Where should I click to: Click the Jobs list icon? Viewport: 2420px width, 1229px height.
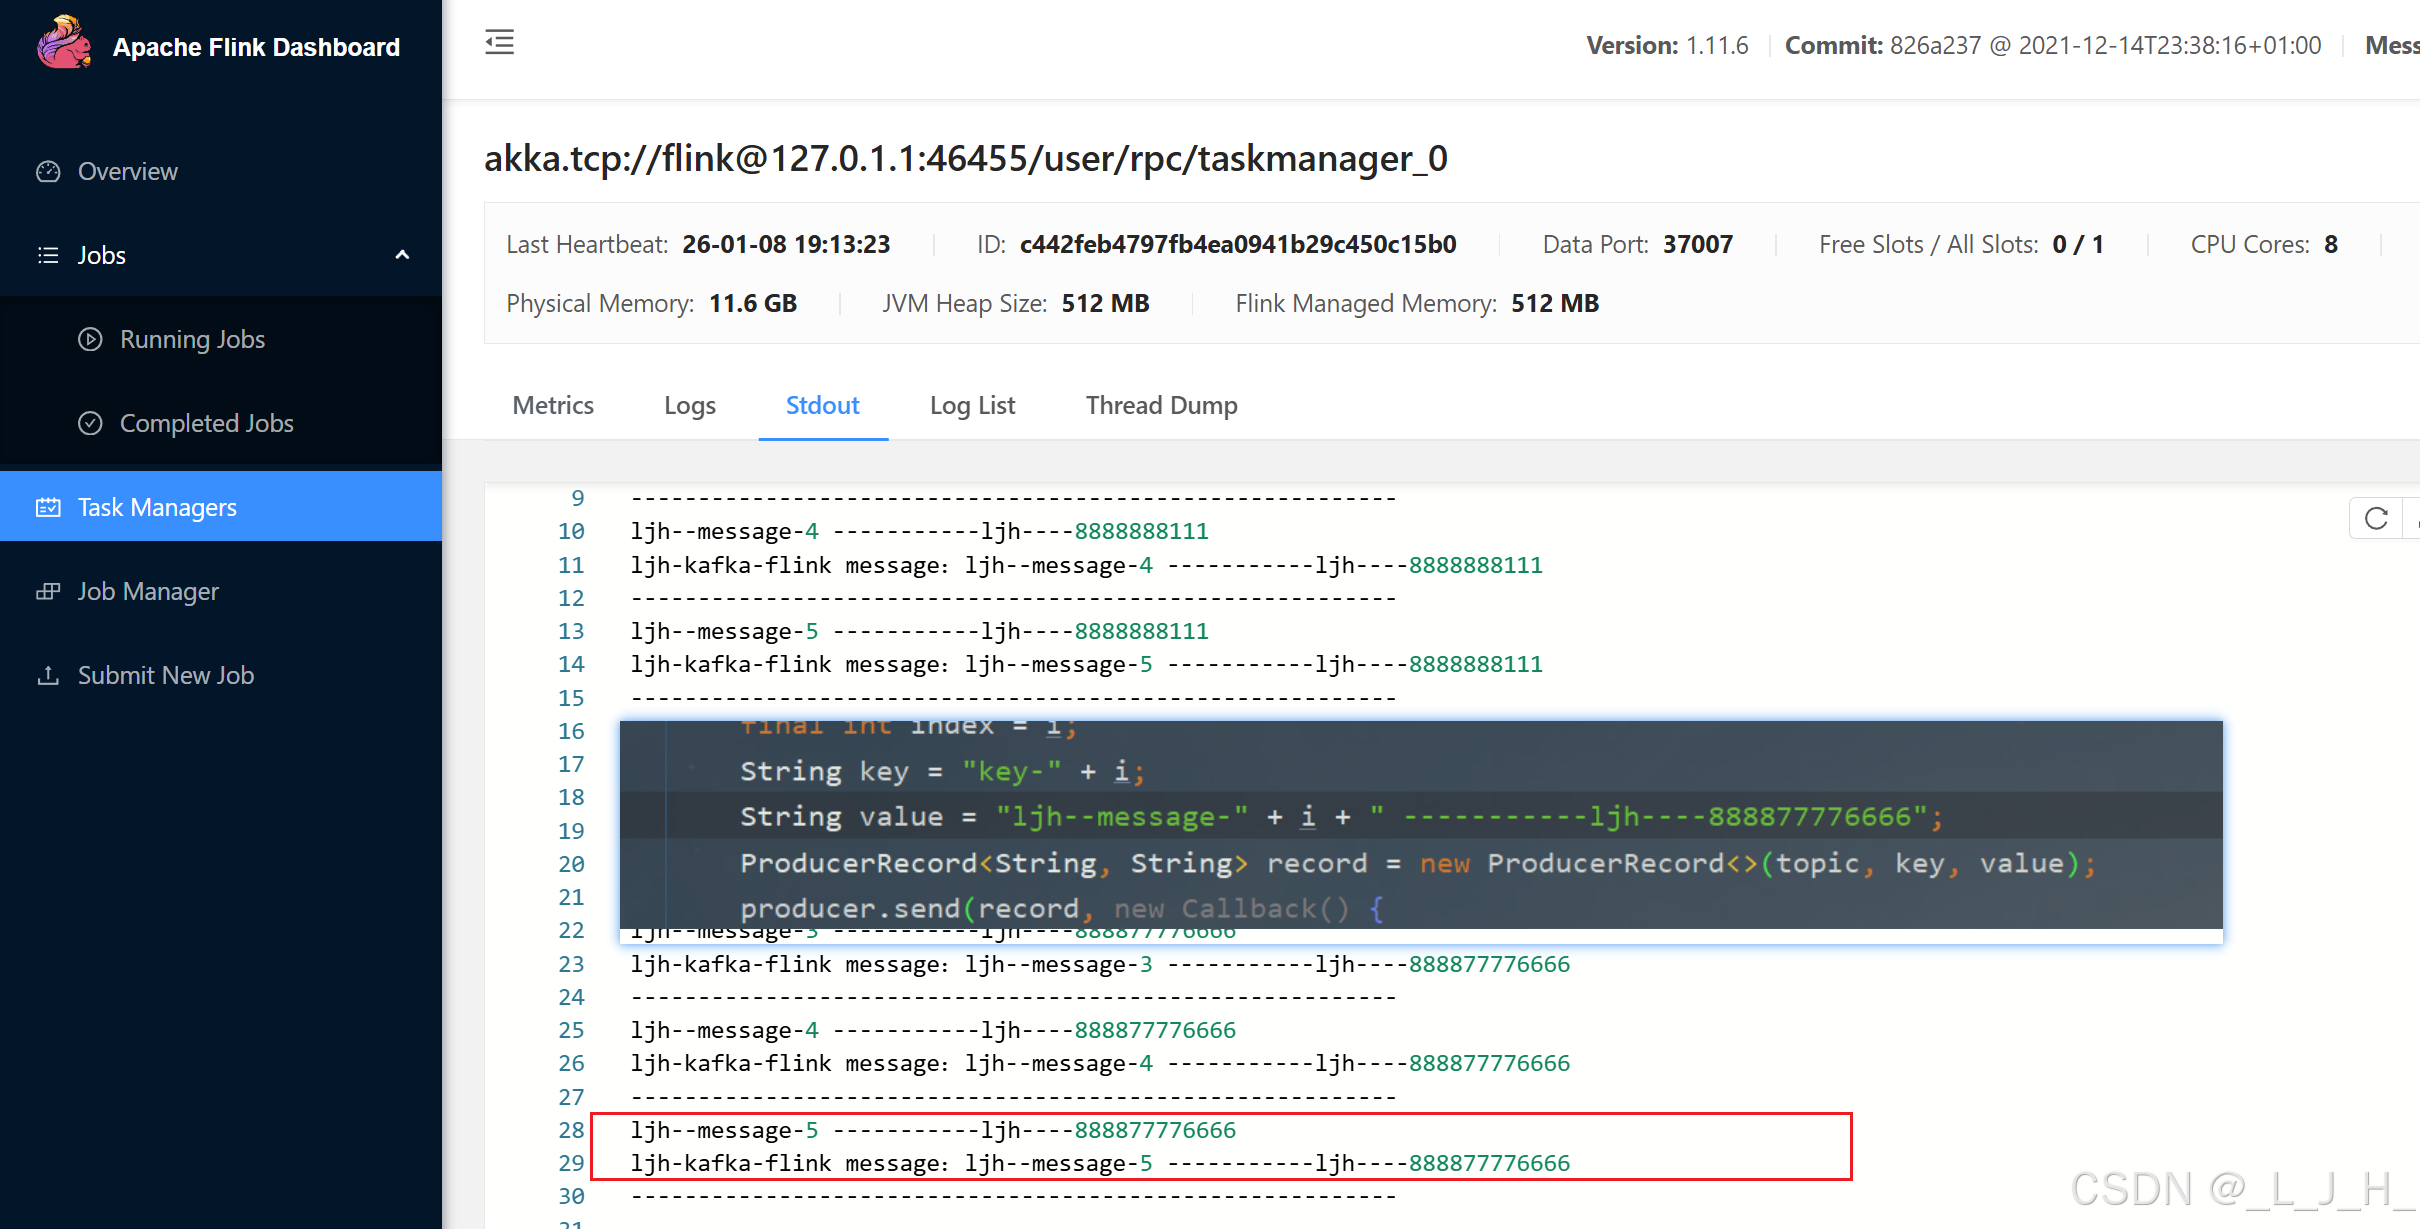point(48,256)
